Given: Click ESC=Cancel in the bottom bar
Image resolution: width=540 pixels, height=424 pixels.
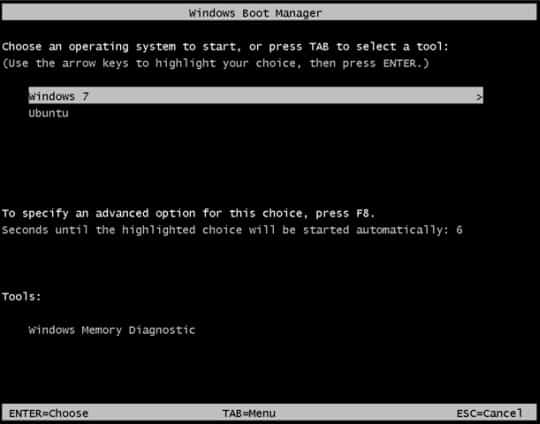Looking at the screenshot, I should pos(489,413).
